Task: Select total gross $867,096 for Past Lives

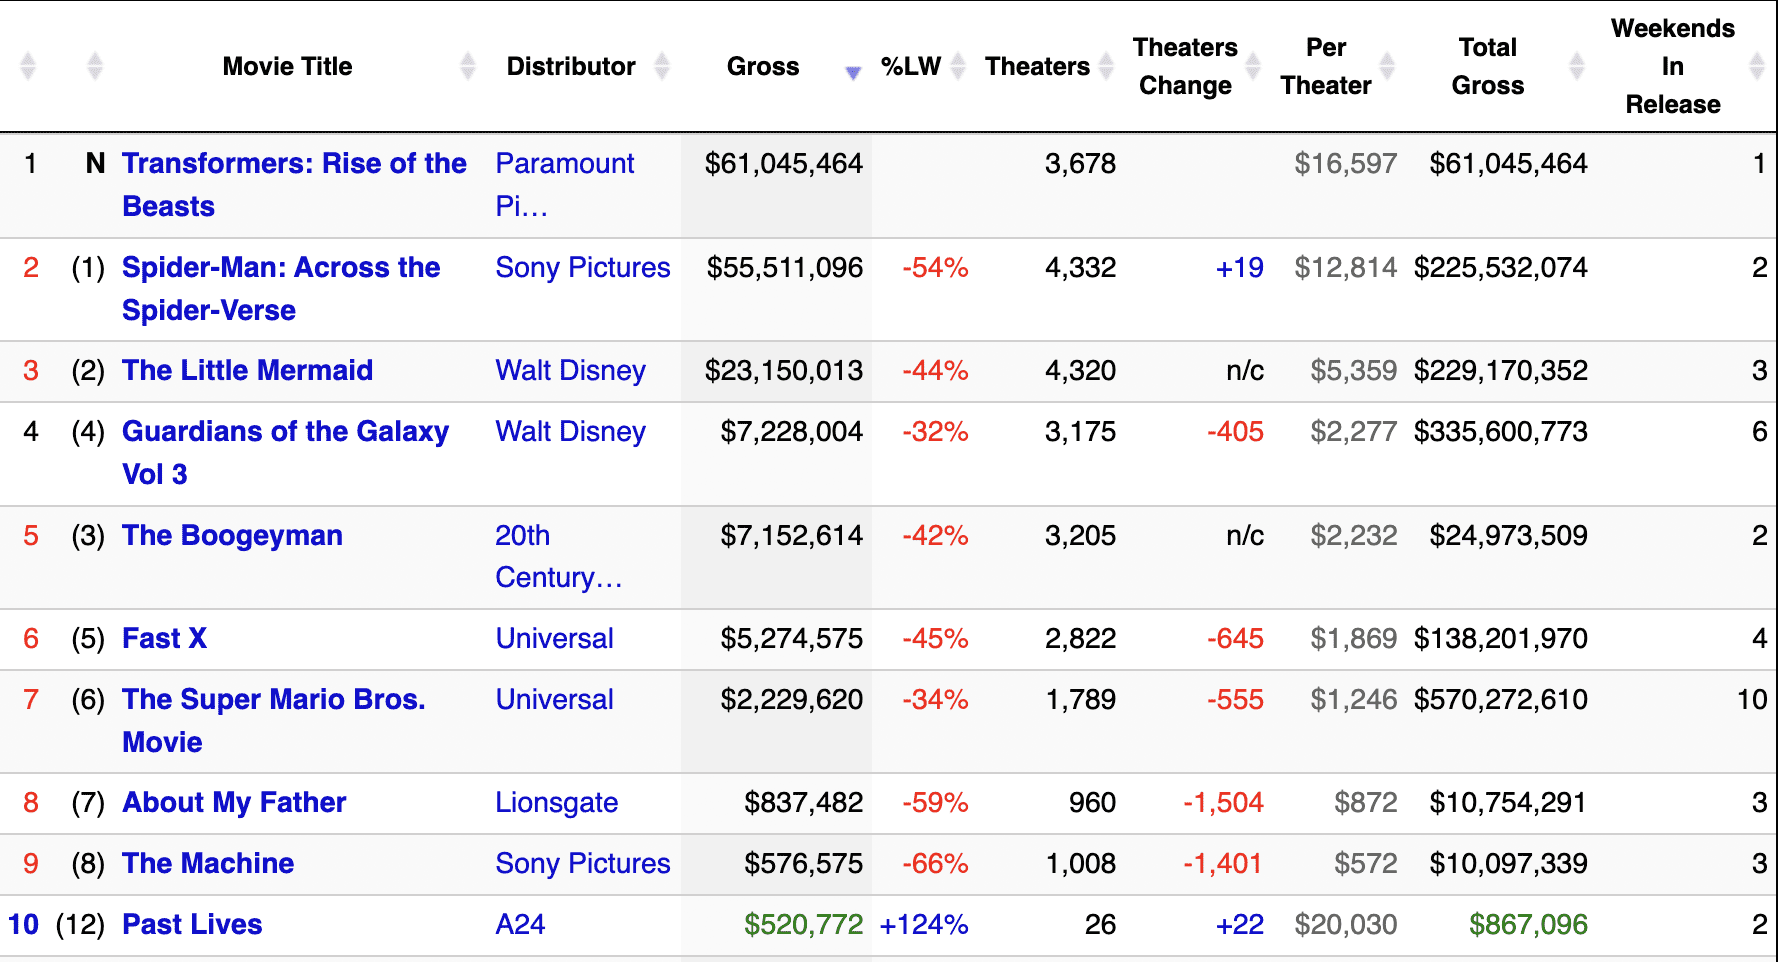Action: 1528,925
